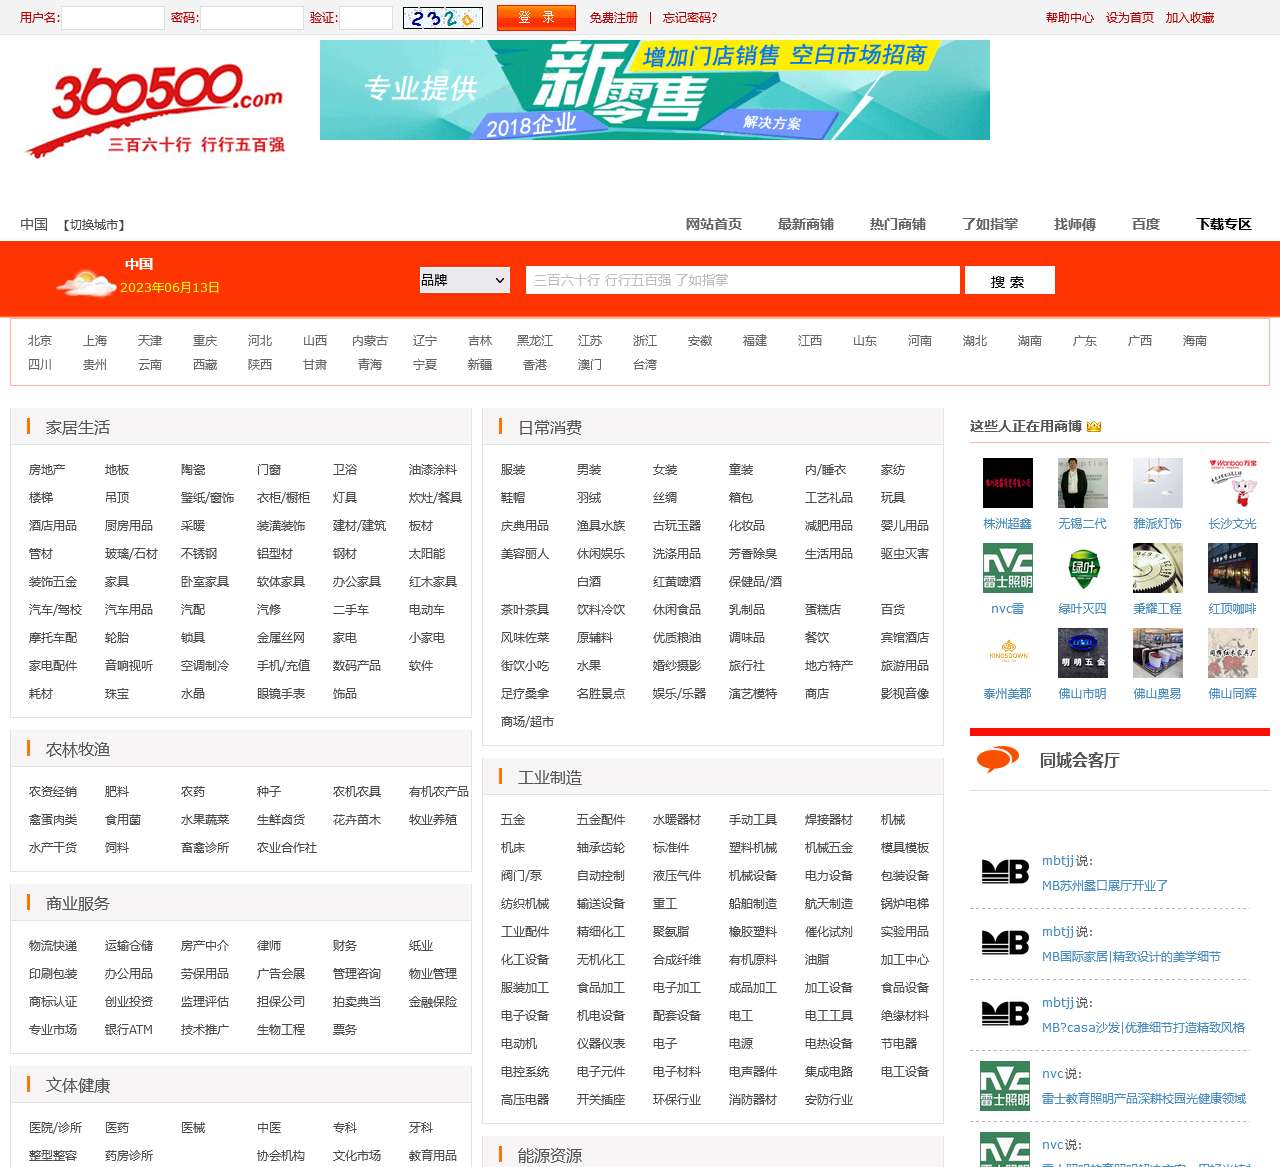The height and width of the screenshot is (1167, 1280).
Task: Click the MB logo beside 苏州展厅 post
Action: coord(1004,872)
